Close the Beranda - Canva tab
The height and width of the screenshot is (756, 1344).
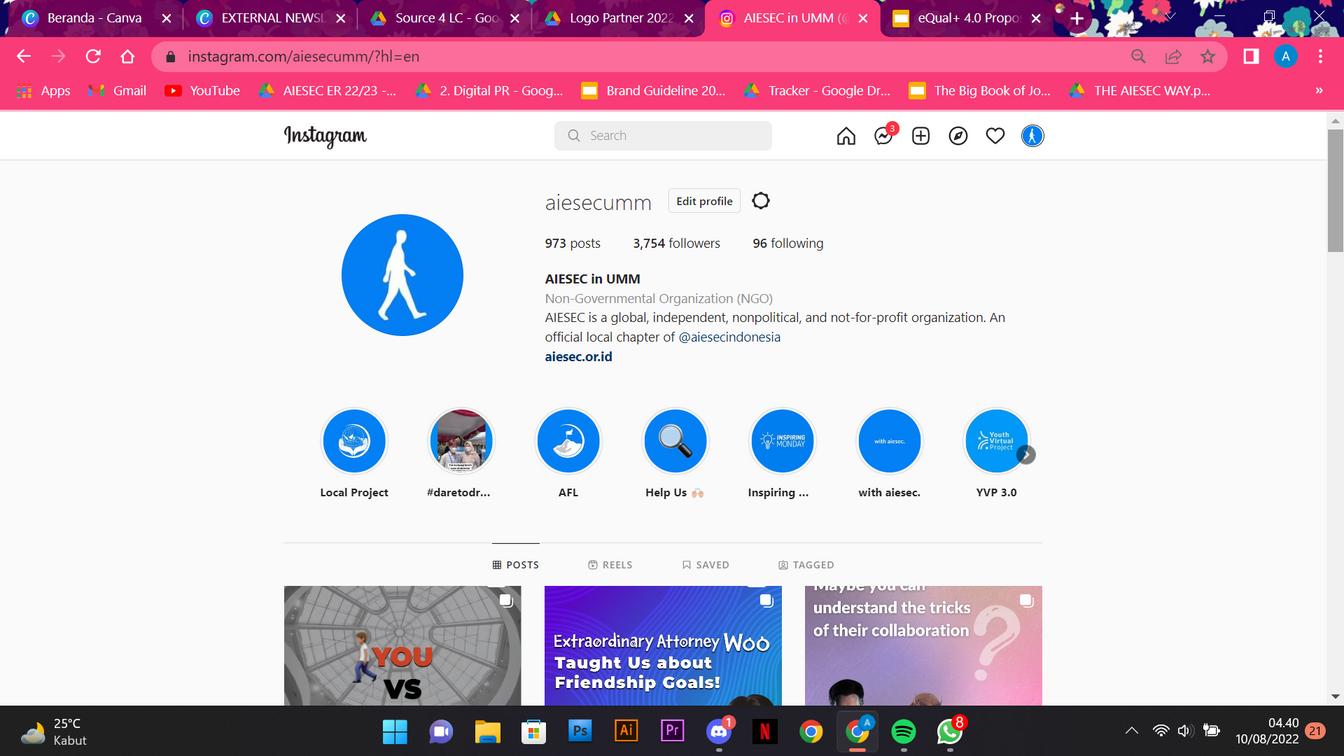pos(167,18)
